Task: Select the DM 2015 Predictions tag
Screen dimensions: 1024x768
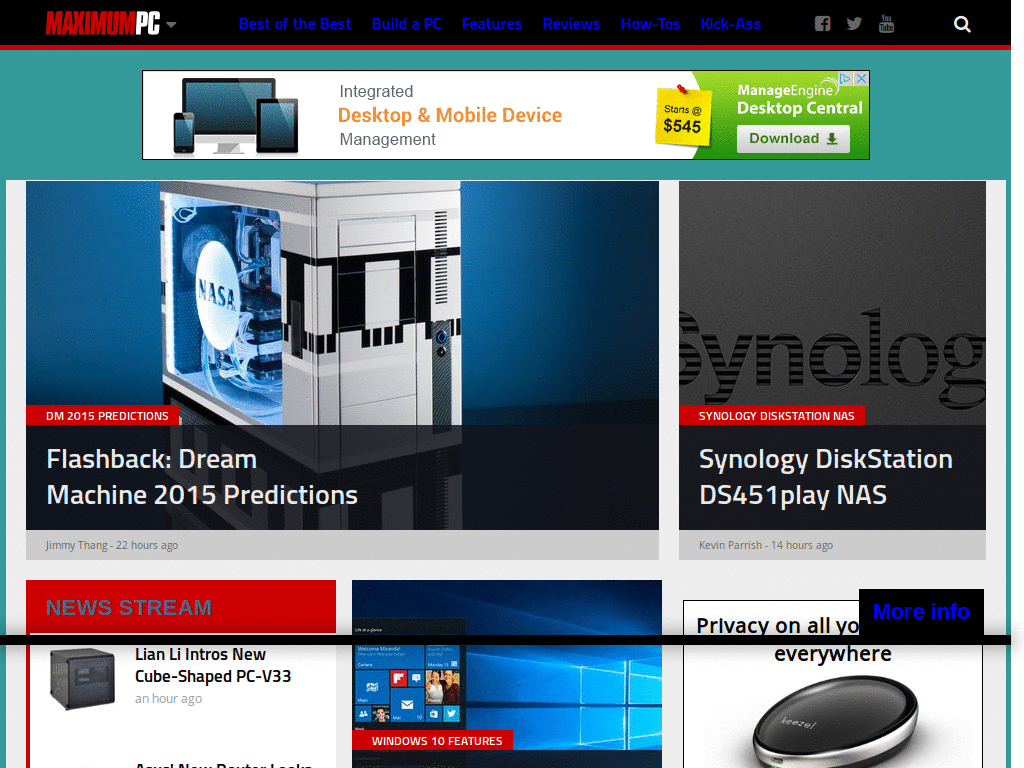Action: 103,415
